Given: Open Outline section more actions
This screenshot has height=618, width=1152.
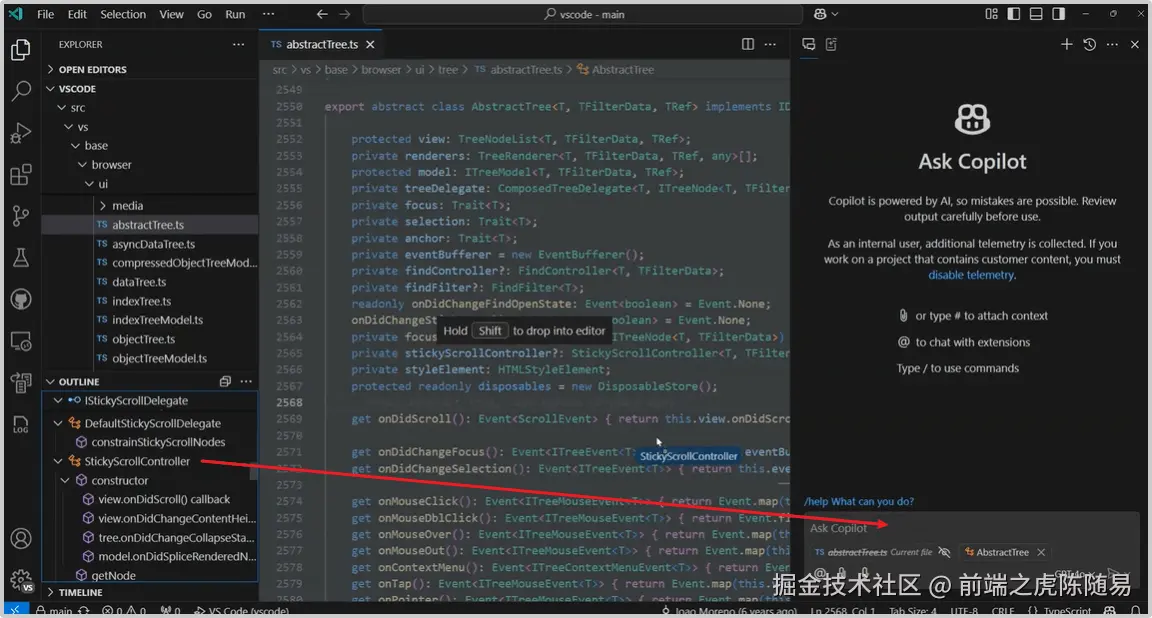Looking at the screenshot, I should [x=246, y=381].
